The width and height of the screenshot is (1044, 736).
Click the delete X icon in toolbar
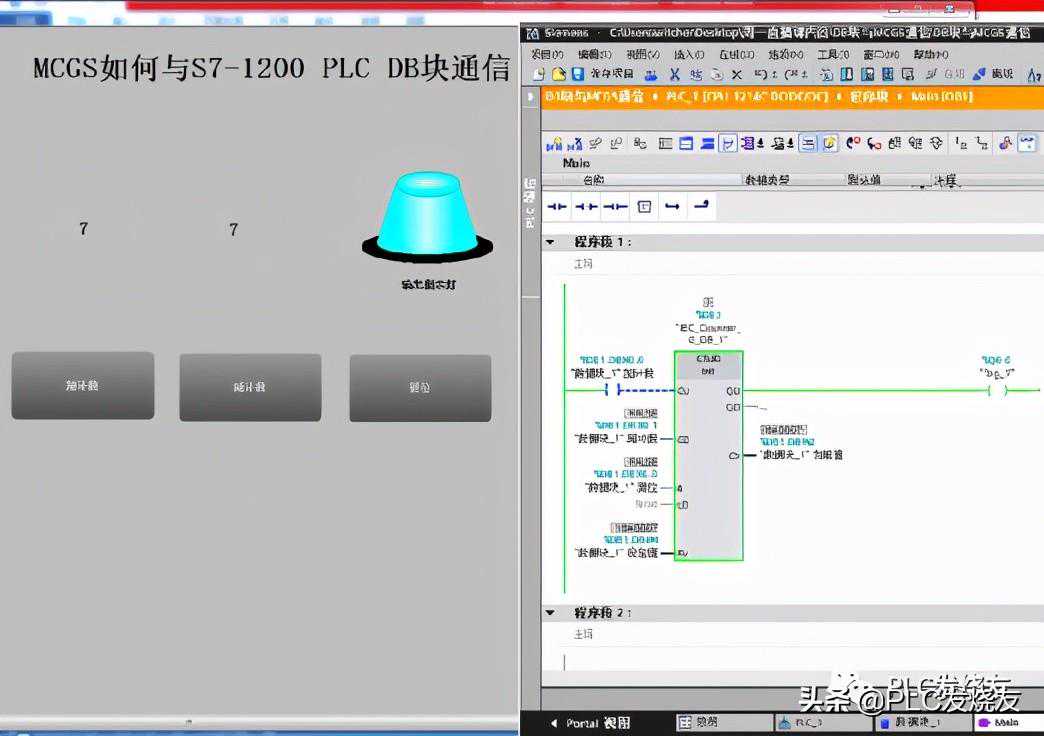737,74
